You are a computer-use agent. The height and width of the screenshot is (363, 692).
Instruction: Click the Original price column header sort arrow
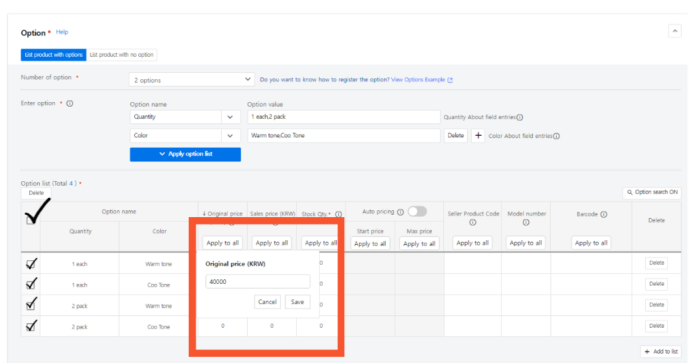click(204, 214)
